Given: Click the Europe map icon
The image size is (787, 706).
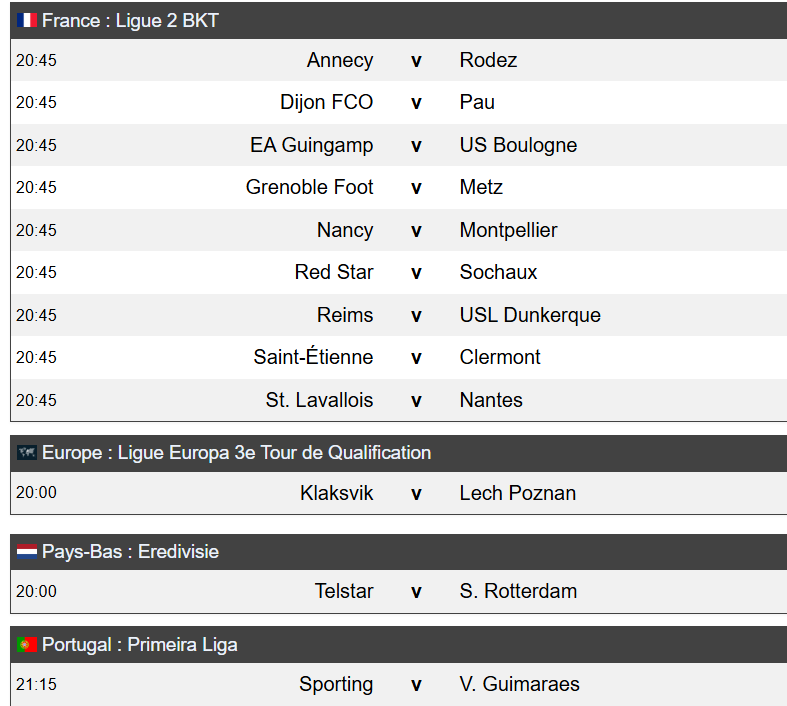Looking at the screenshot, I should pos(27,453).
